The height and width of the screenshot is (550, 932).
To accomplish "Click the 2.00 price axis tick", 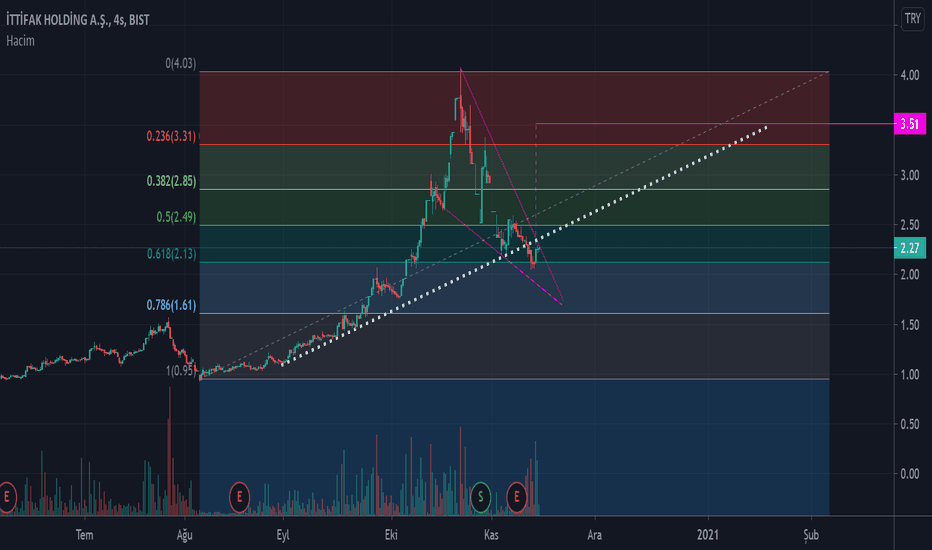I will (x=909, y=275).
